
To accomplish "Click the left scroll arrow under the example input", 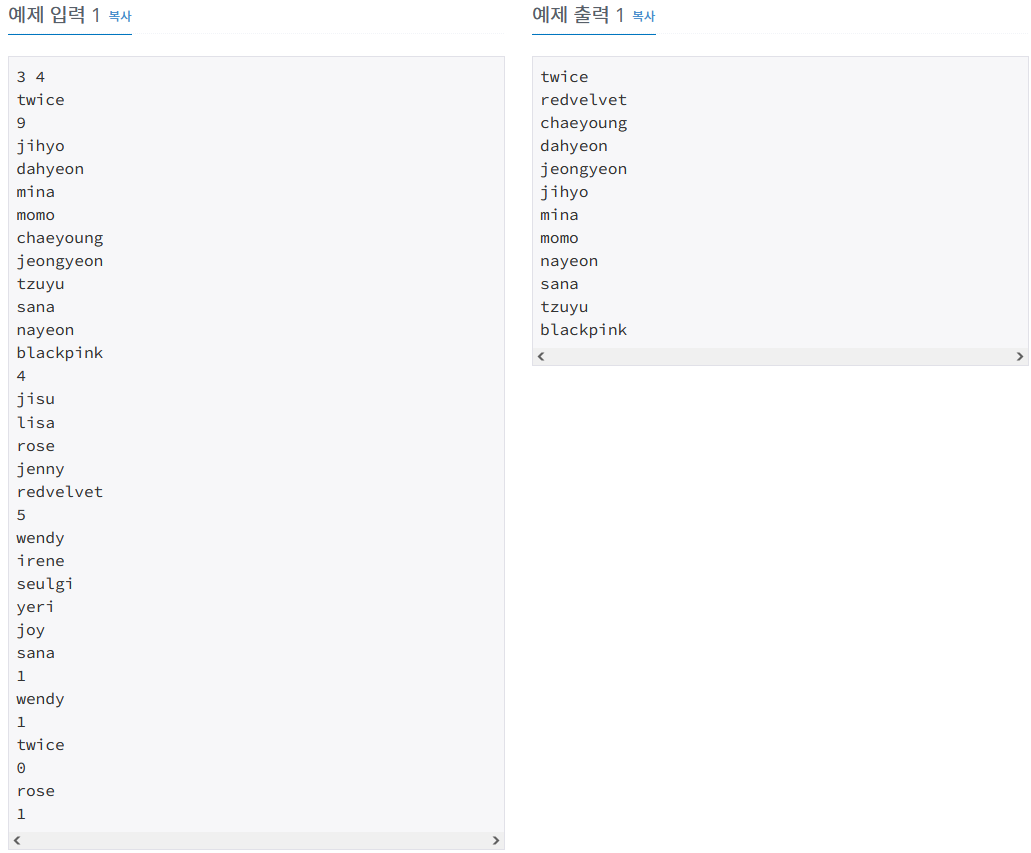I will point(17,841).
